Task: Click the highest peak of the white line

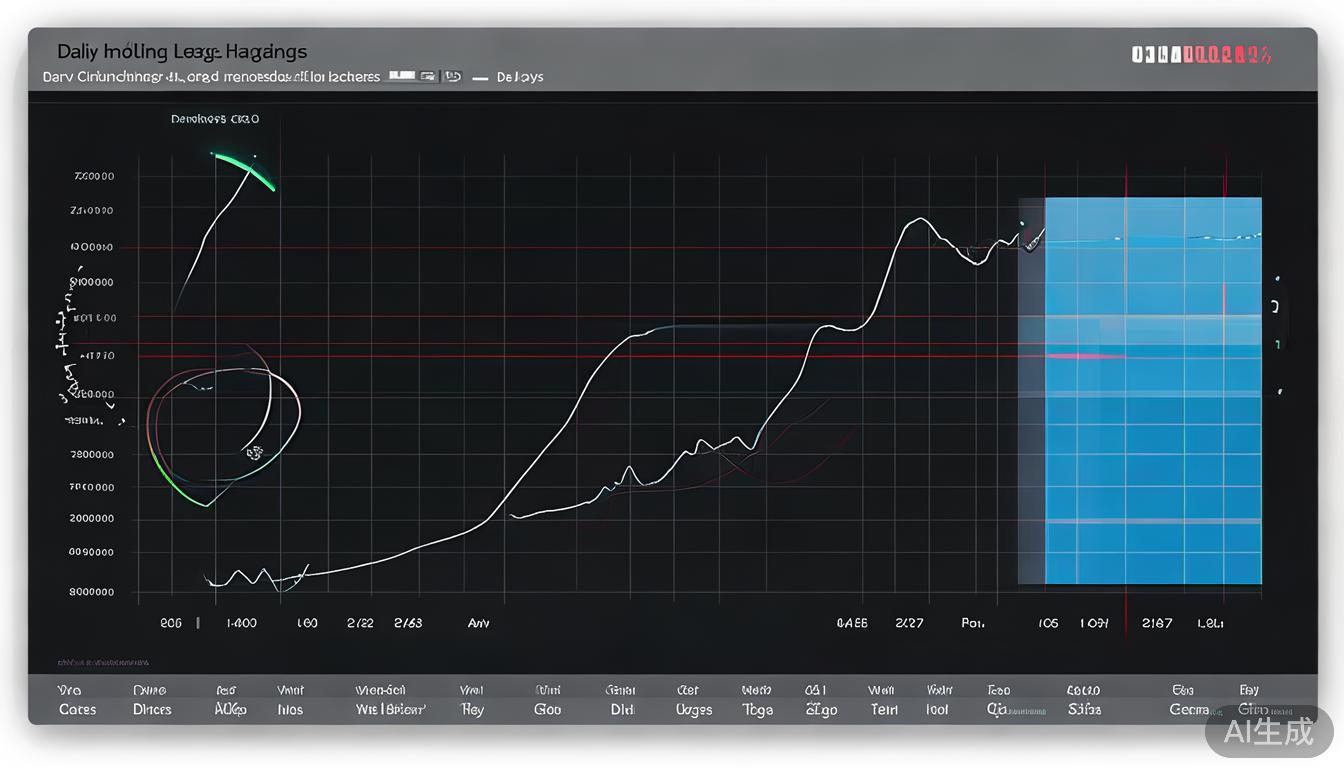Action: (x=918, y=219)
